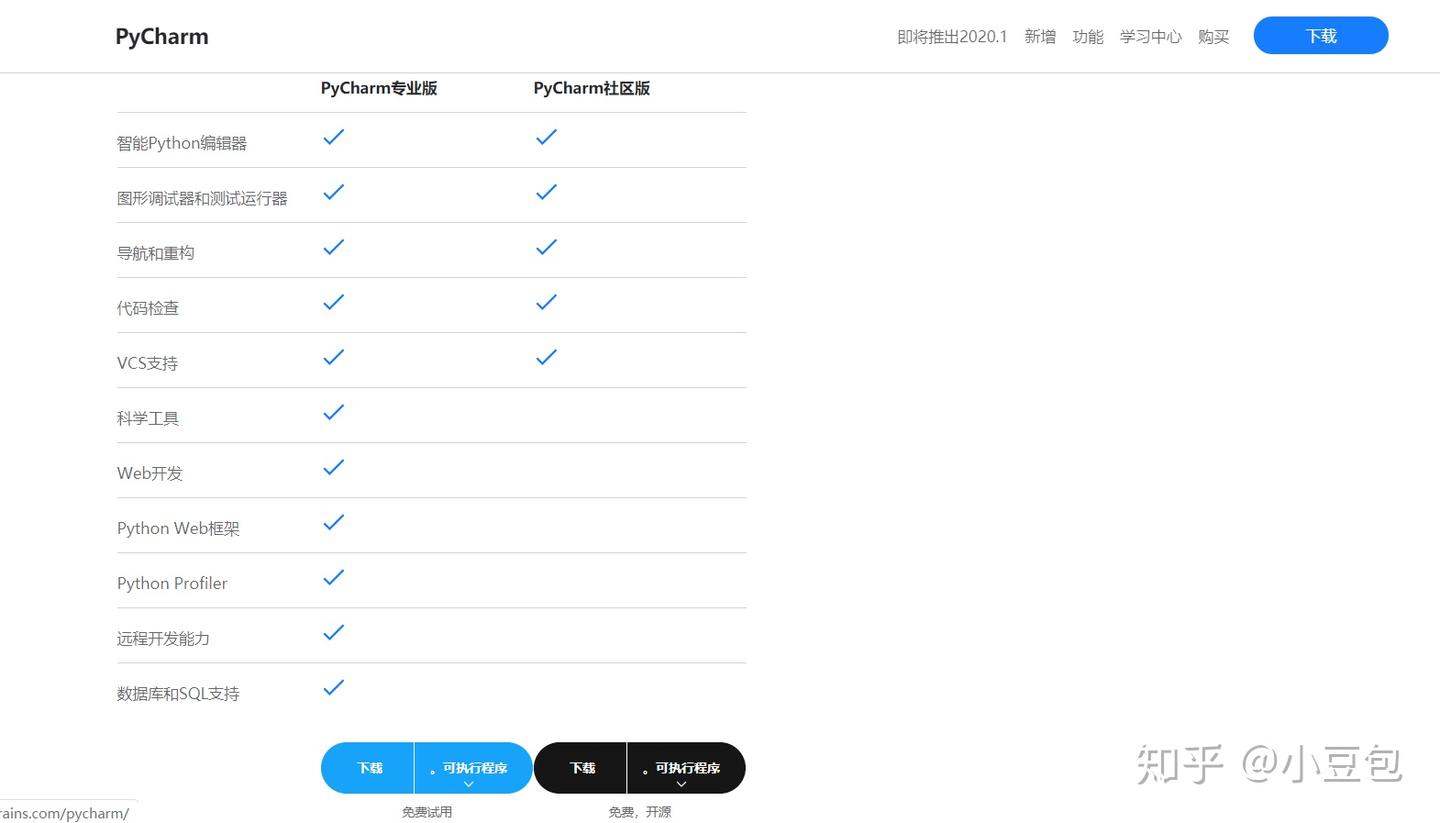Click the checkmark for Python Web框架

tap(334, 522)
